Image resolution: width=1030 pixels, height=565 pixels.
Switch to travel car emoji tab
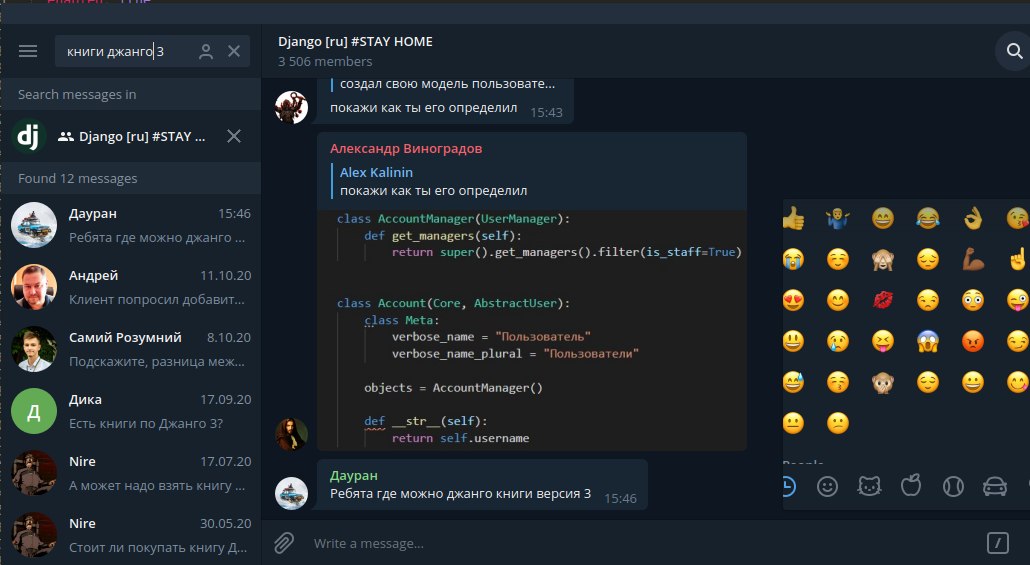point(995,486)
